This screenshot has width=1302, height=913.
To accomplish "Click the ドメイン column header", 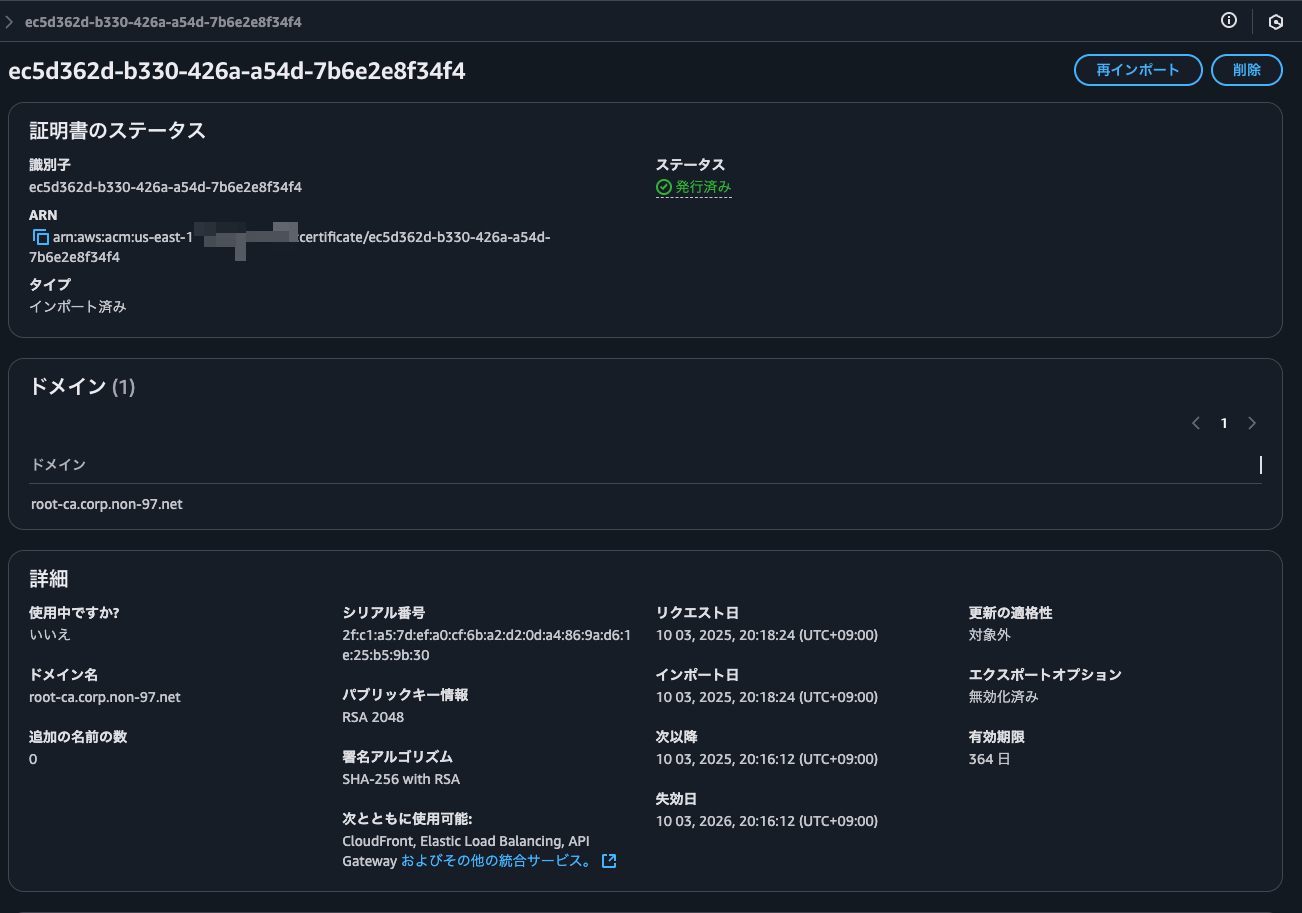I will 58,465.
